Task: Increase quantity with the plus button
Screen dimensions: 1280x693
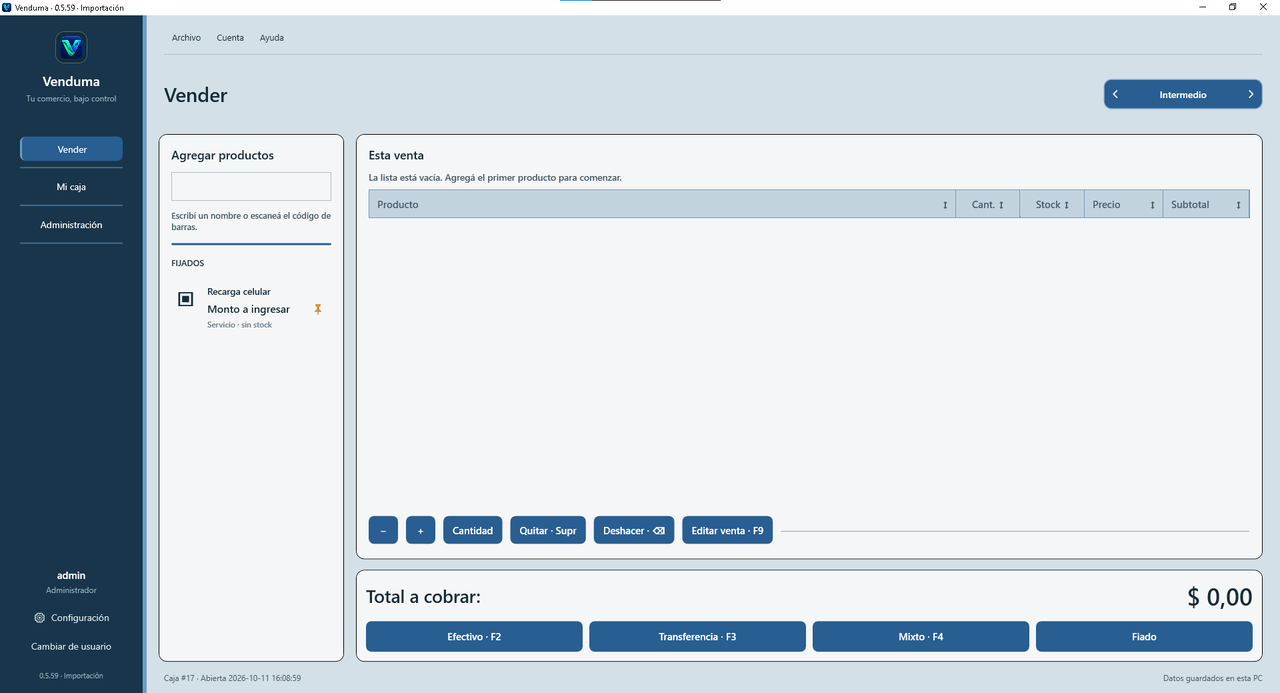Action: coord(420,530)
